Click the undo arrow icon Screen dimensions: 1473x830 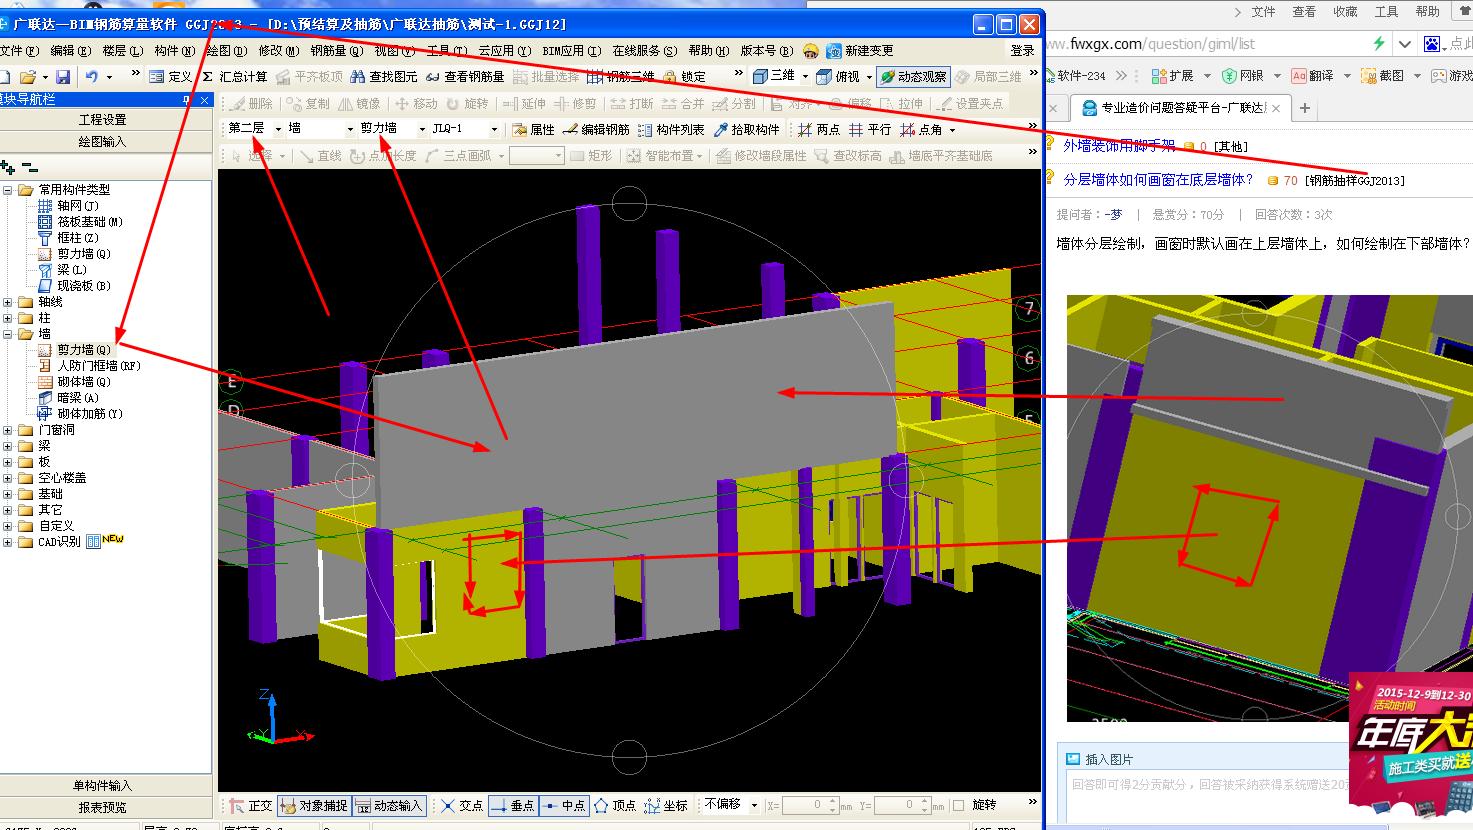92,76
